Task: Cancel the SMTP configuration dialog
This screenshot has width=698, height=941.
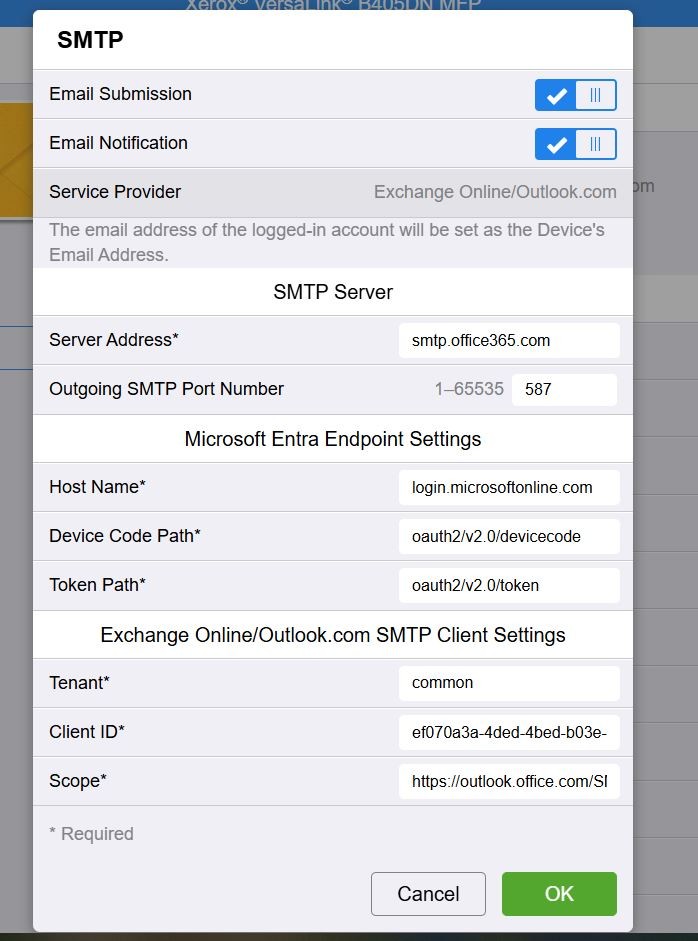Action: 428,894
